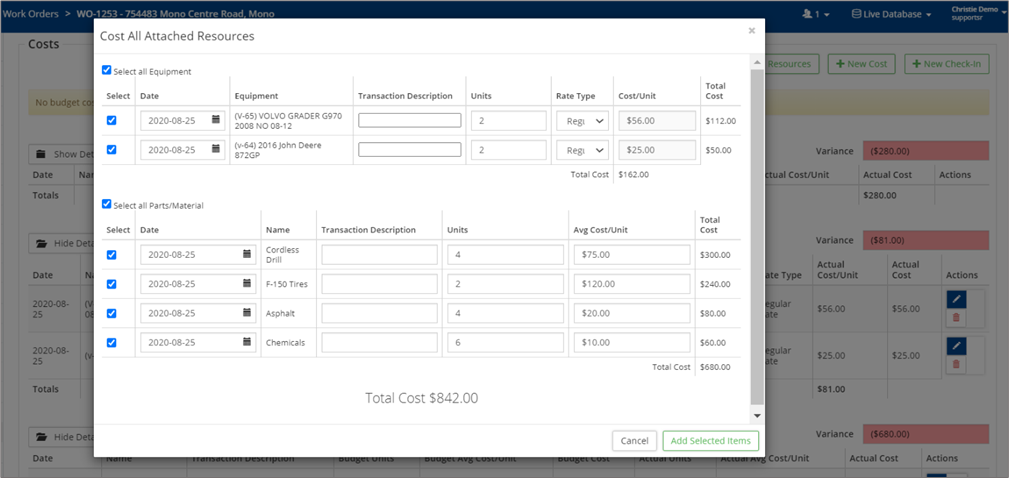Image resolution: width=1009 pixels, height=478 pixels.
Task: Open calendar icon in Chemicals row
Action: tap(247, 342)
